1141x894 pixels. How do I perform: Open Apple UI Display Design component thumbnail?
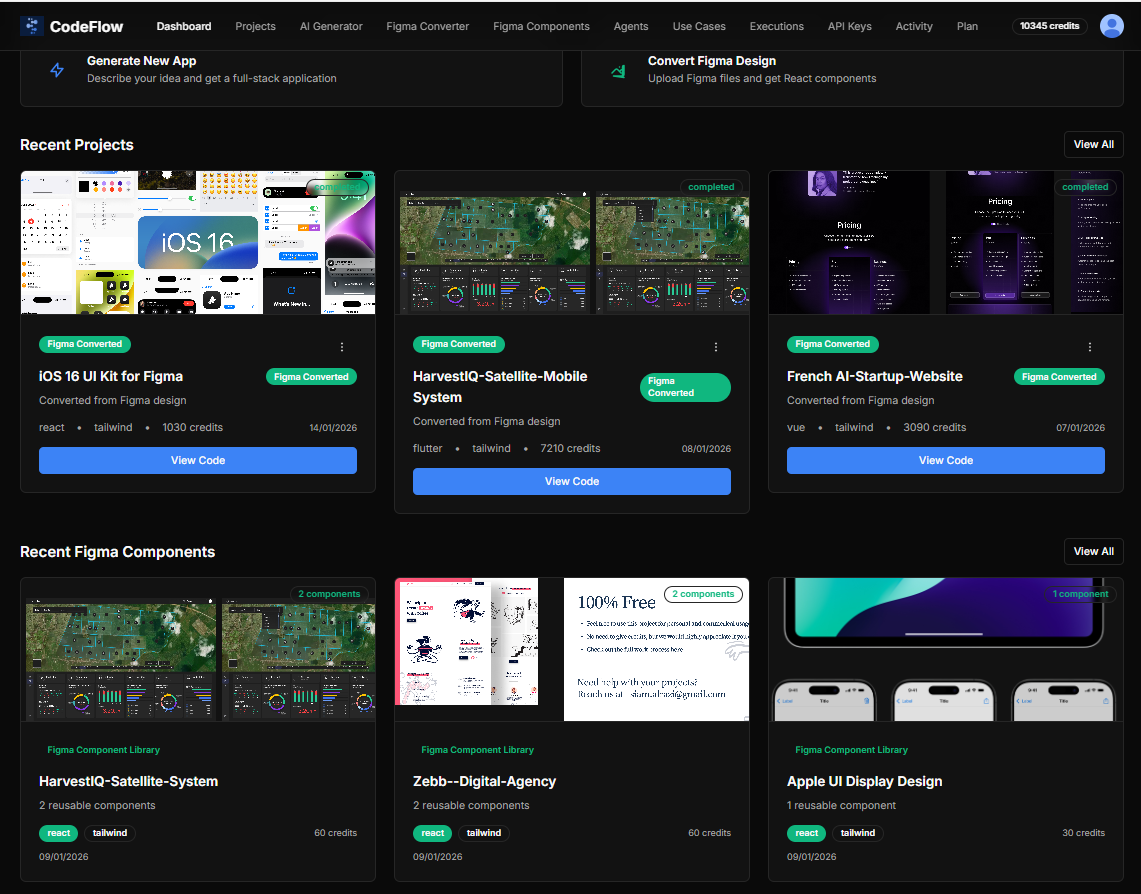[946, 650]
